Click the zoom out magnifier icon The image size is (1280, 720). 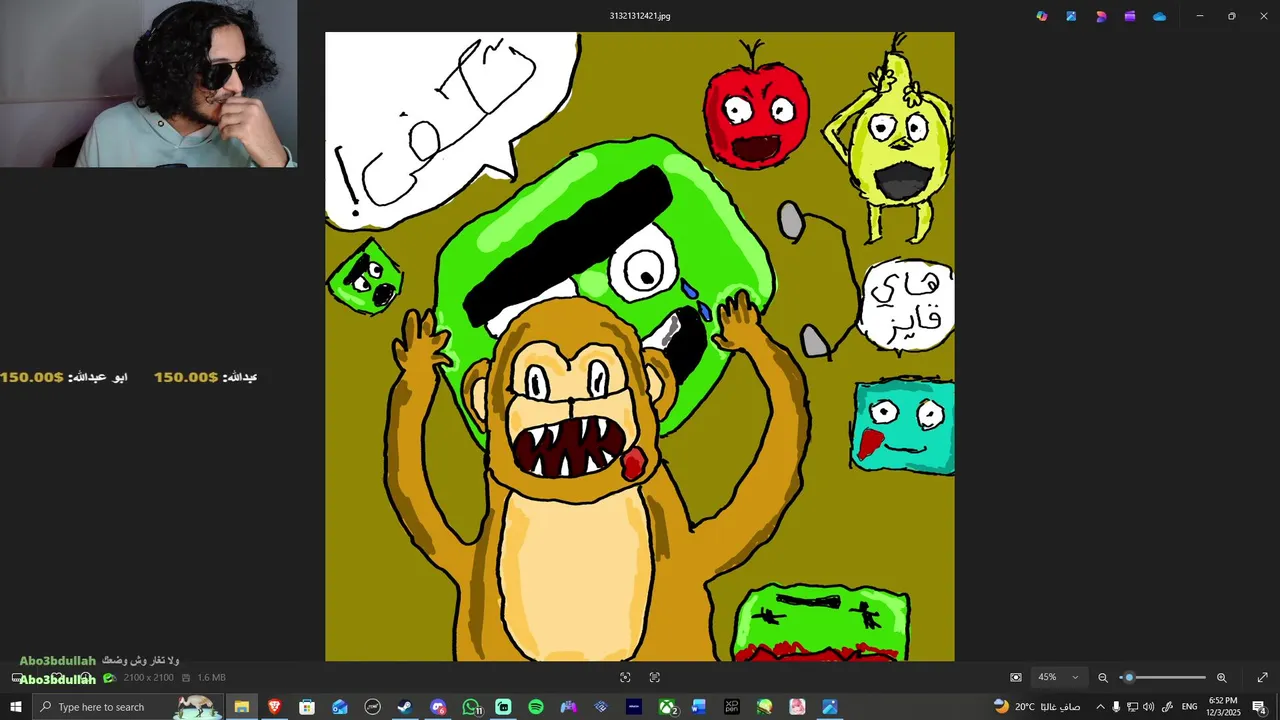coord(1103,677)
